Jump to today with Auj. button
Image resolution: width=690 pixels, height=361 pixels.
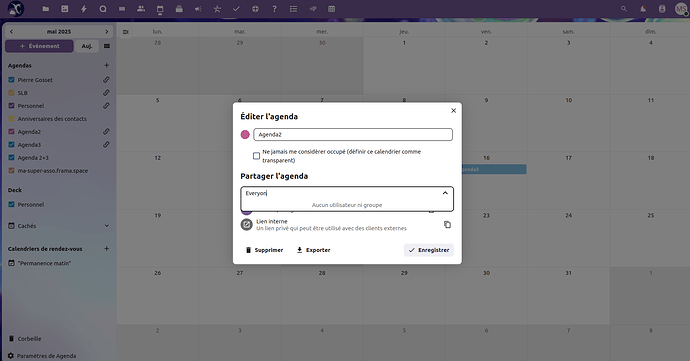point(87,46)
